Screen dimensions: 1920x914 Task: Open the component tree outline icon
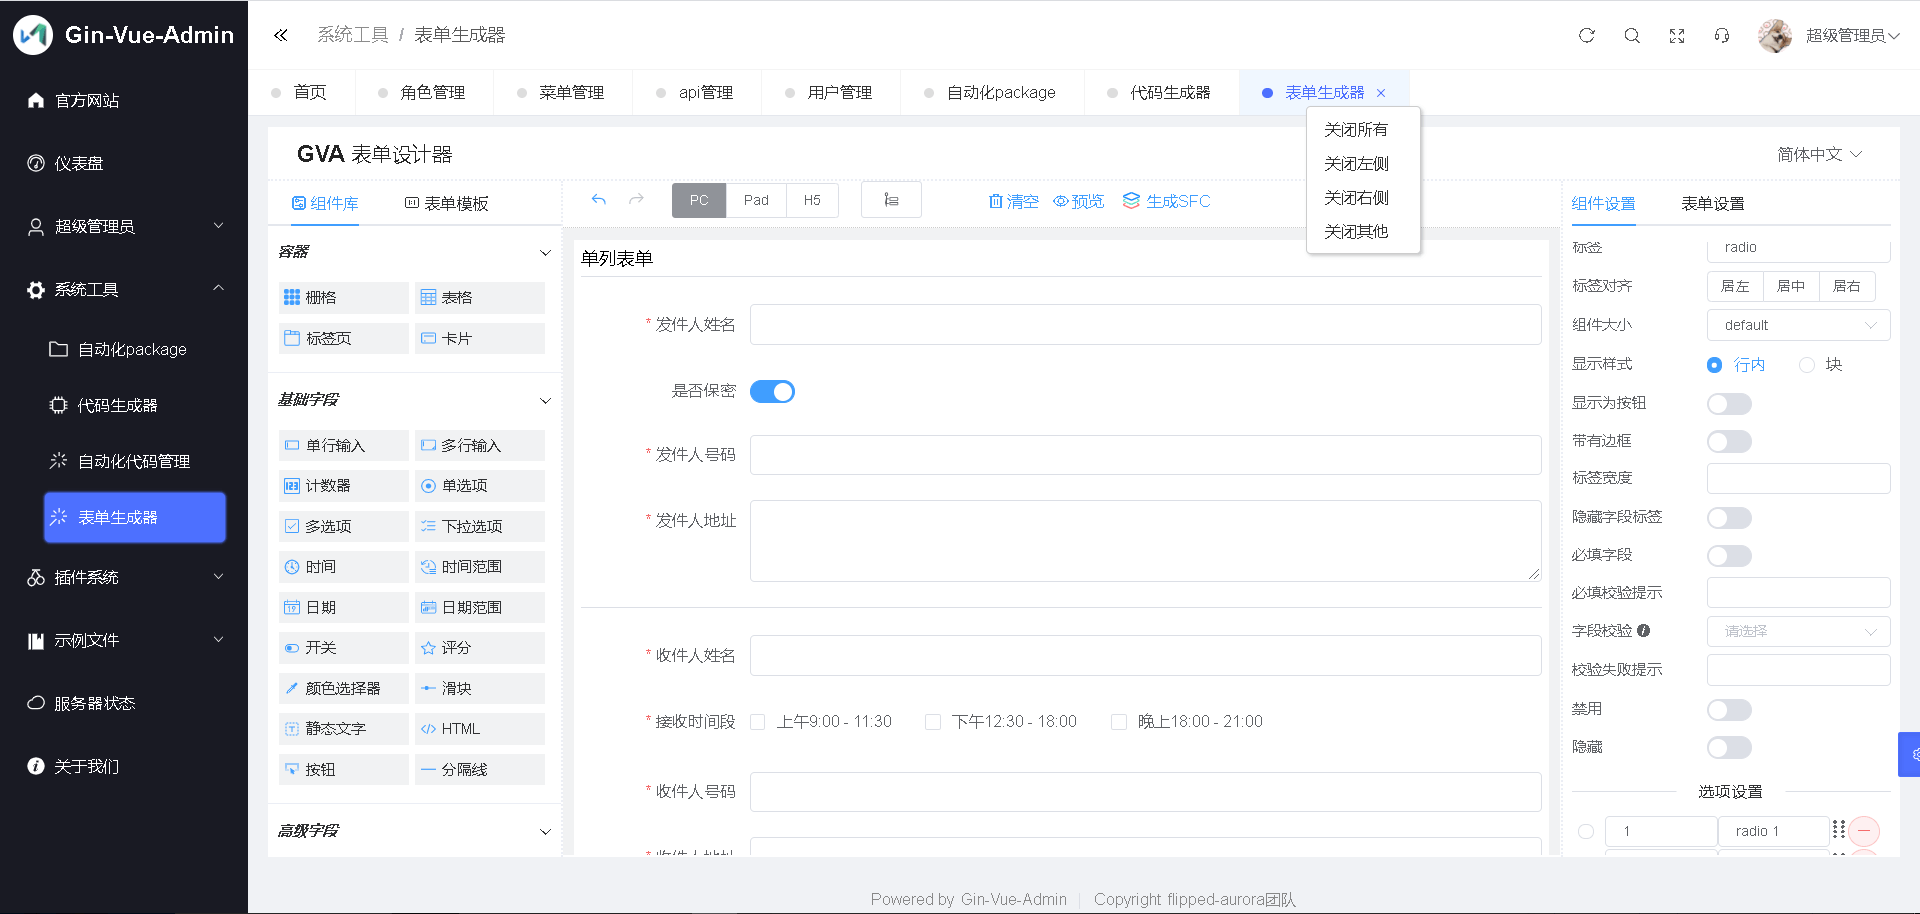[891, 200]
